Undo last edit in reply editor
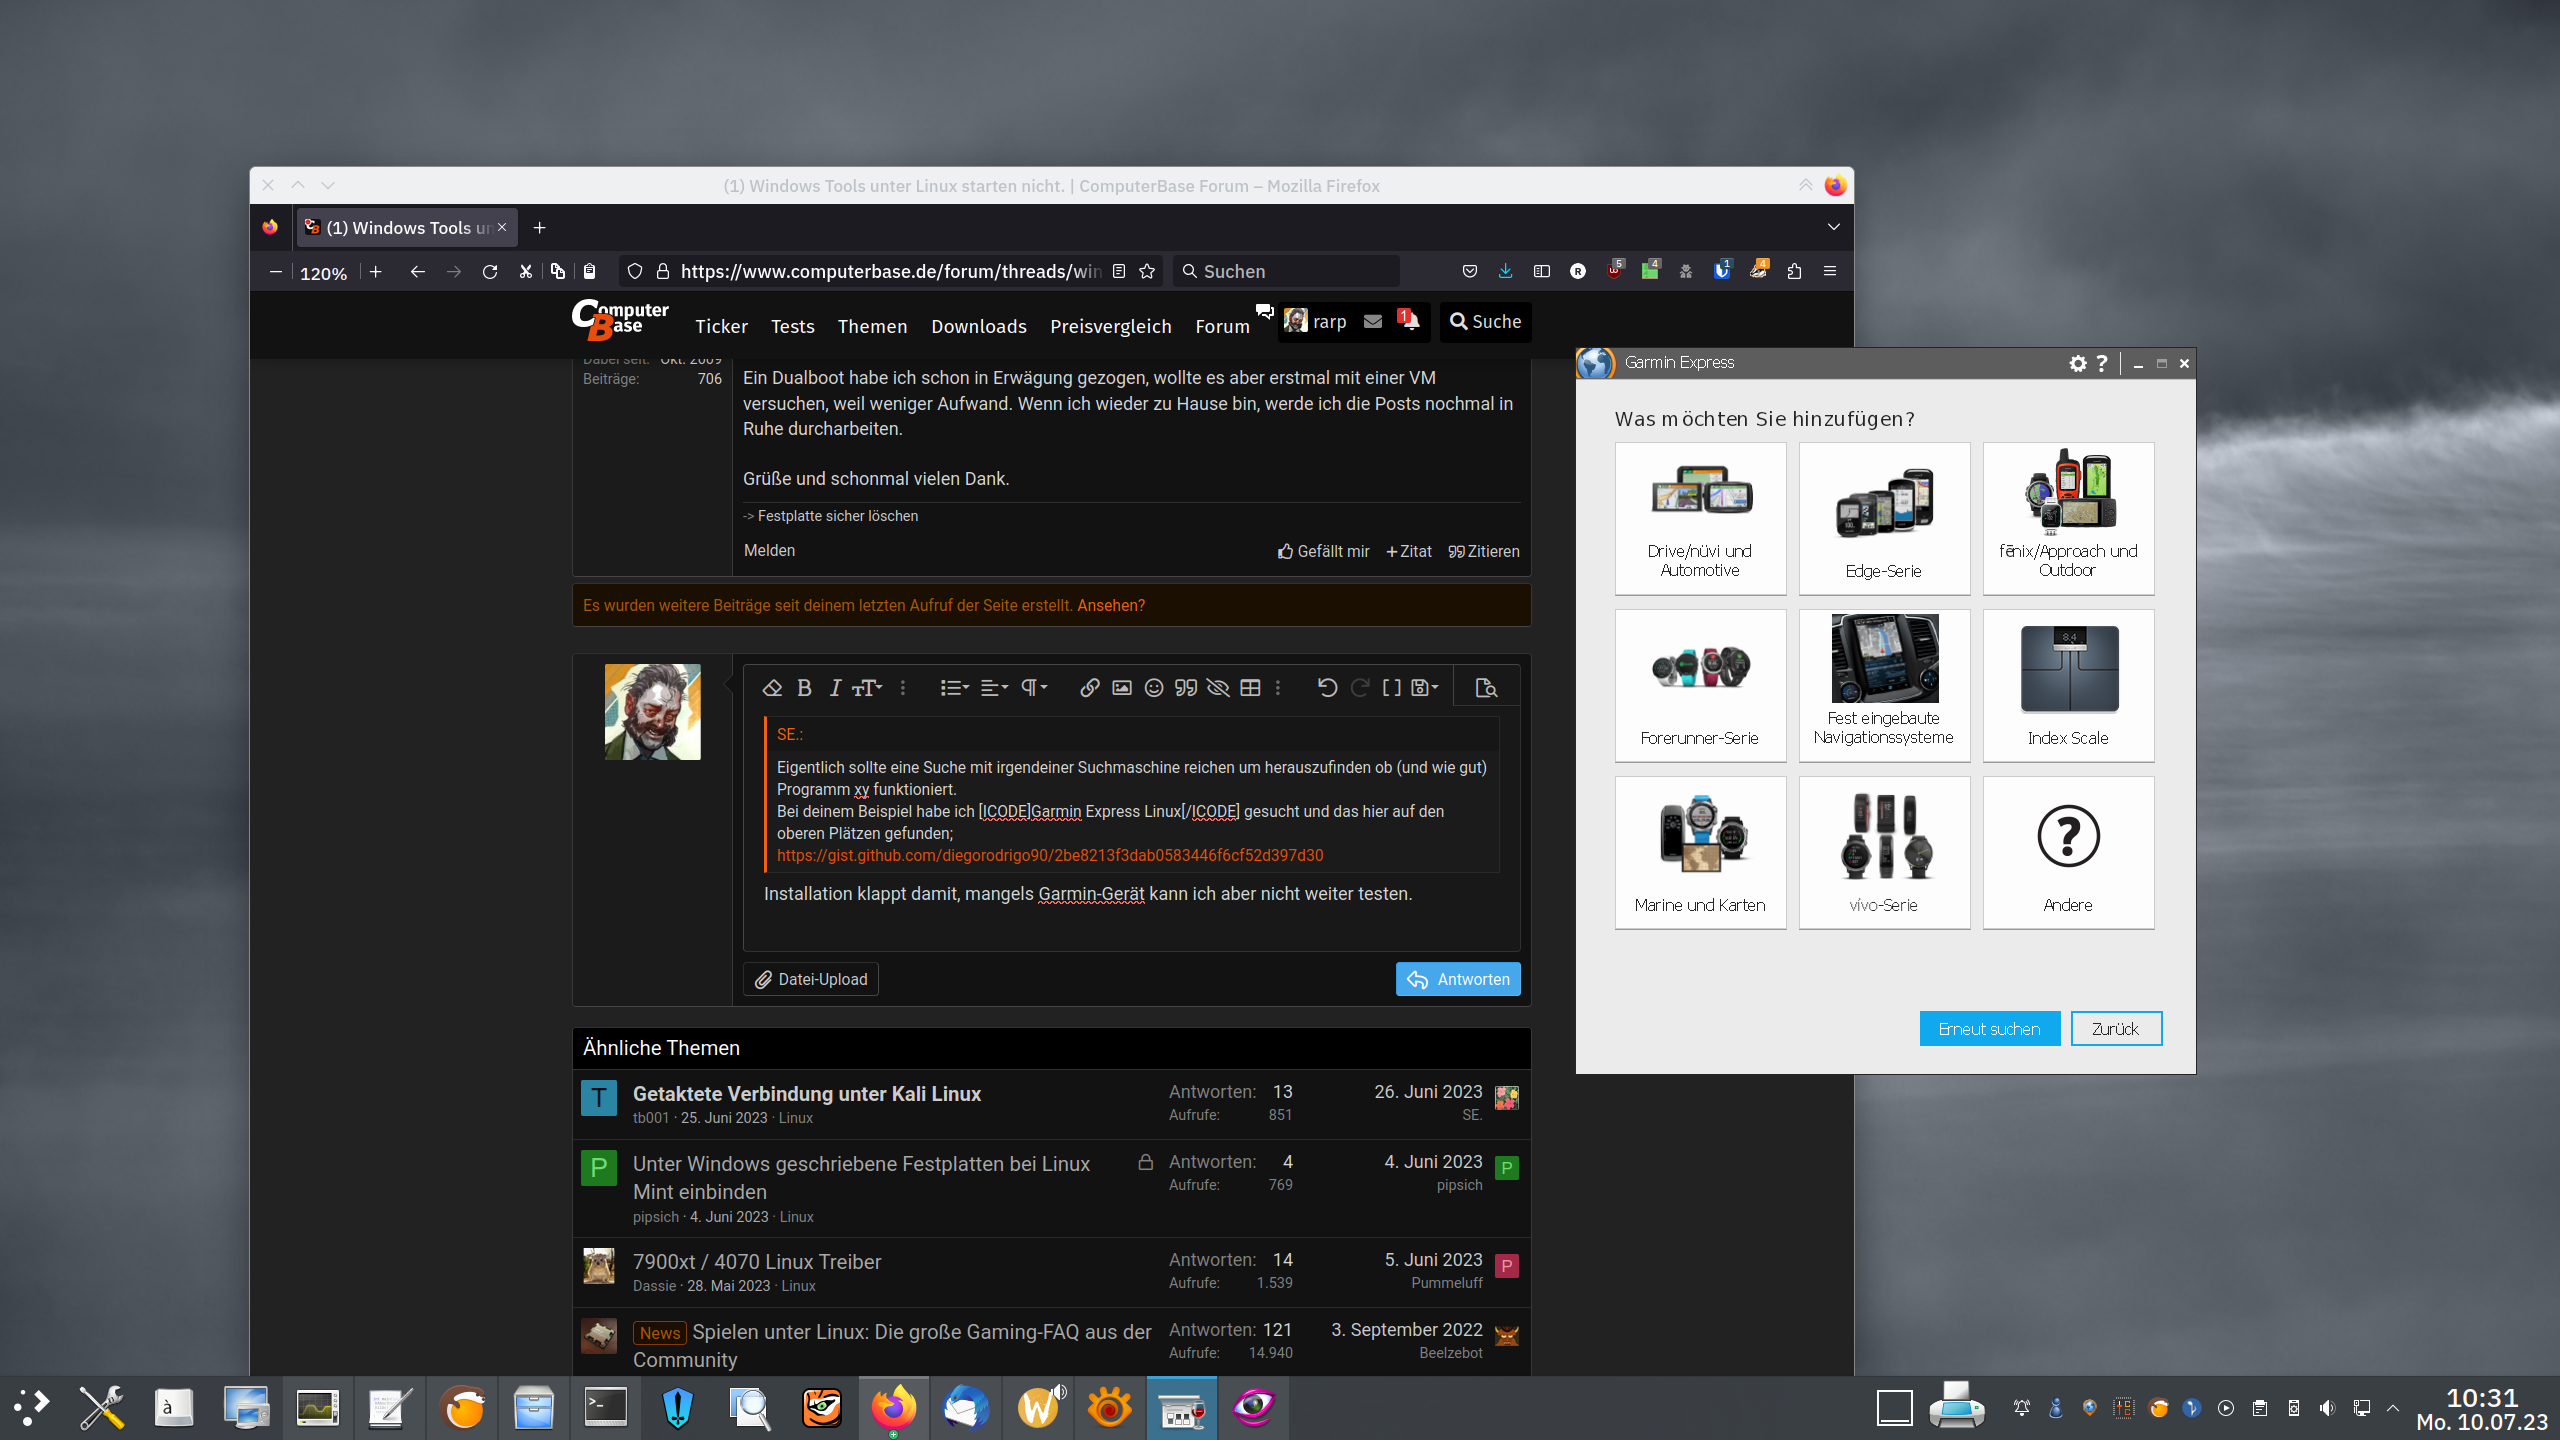 (x=1327, y=688)
